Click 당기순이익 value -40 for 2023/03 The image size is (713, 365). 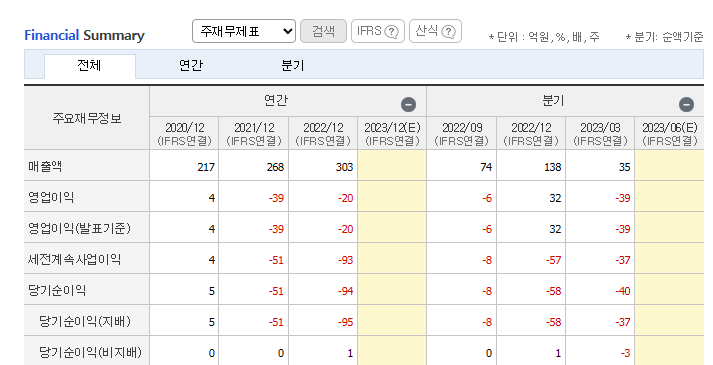(x=623, y=291)
